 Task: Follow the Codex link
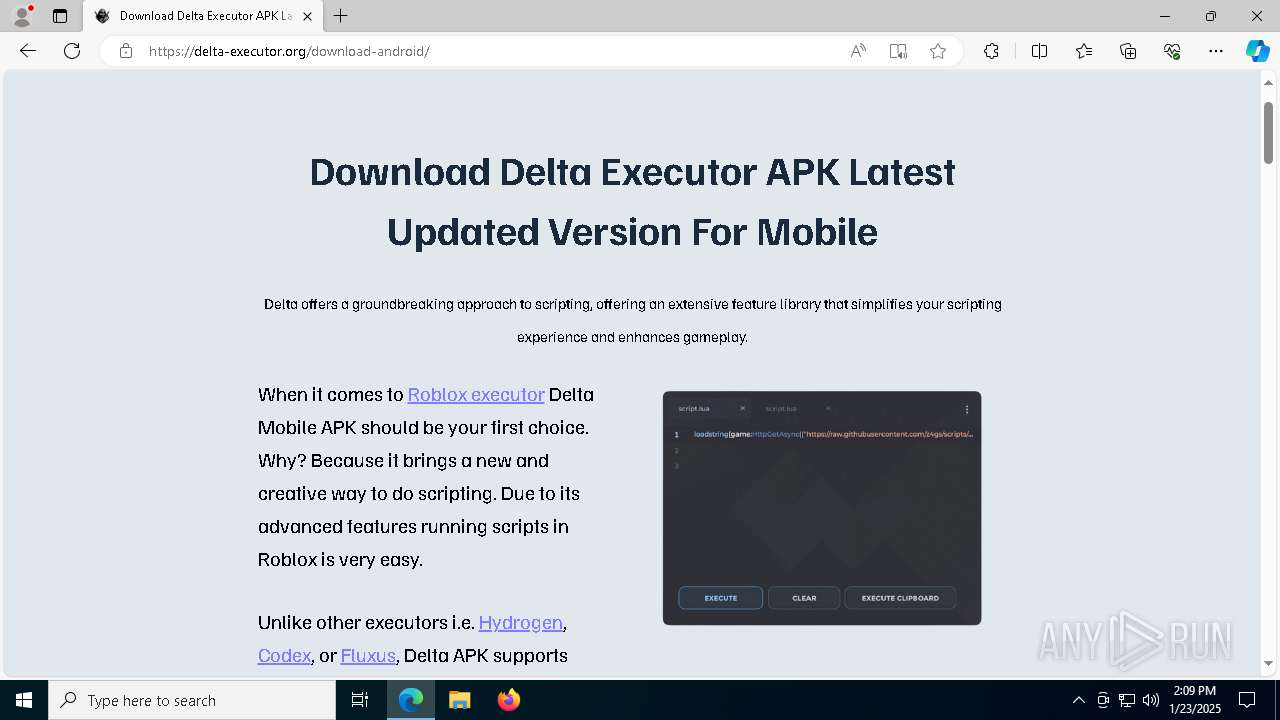tap(285, 656)
